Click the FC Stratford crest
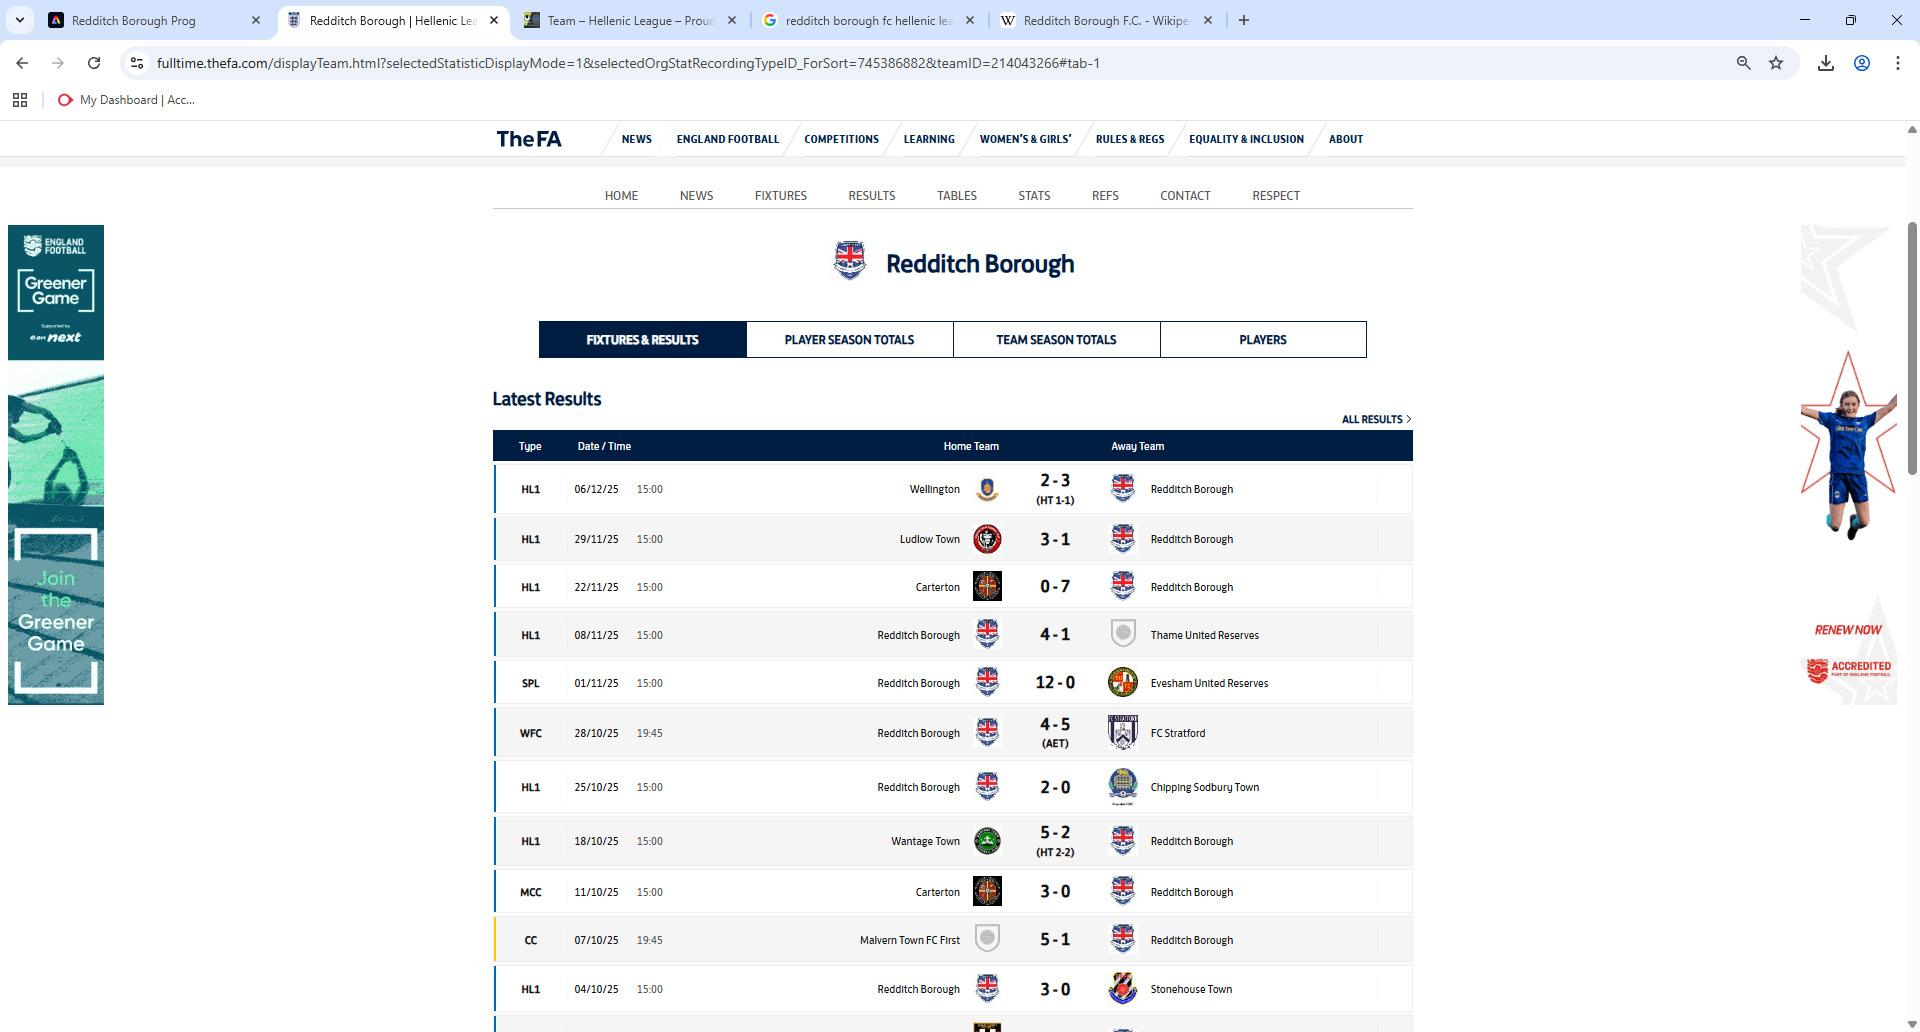Viewport: 1920px width, 1032px height. [x=1123, y=732]
